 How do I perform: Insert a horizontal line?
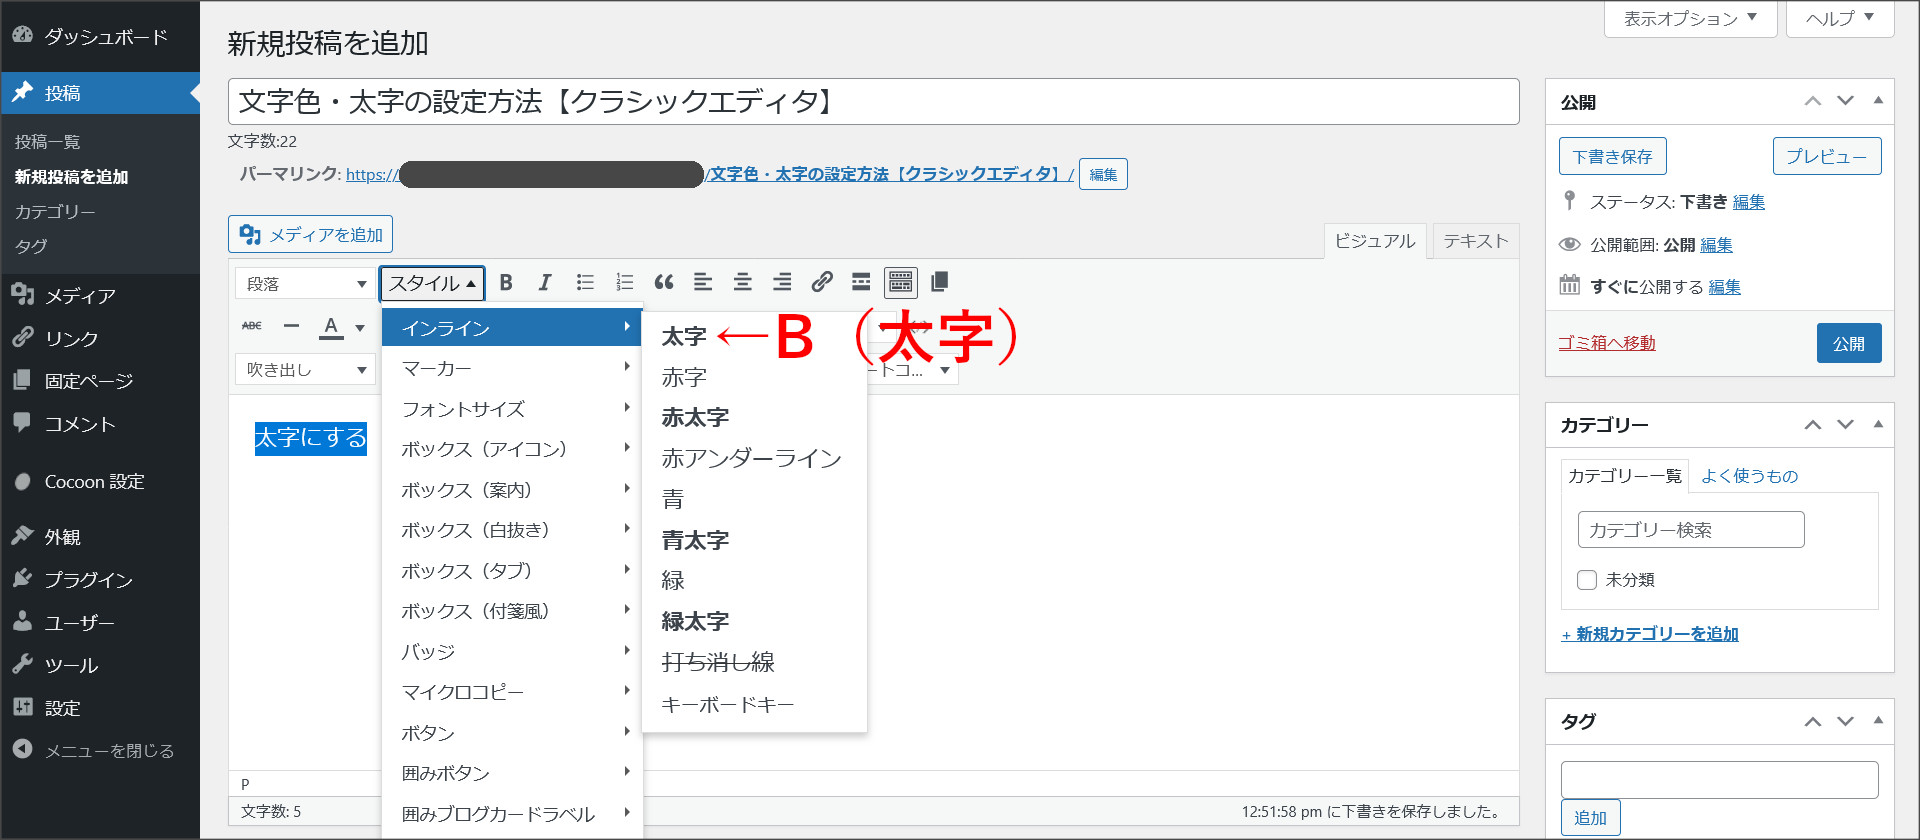[291, 326]
